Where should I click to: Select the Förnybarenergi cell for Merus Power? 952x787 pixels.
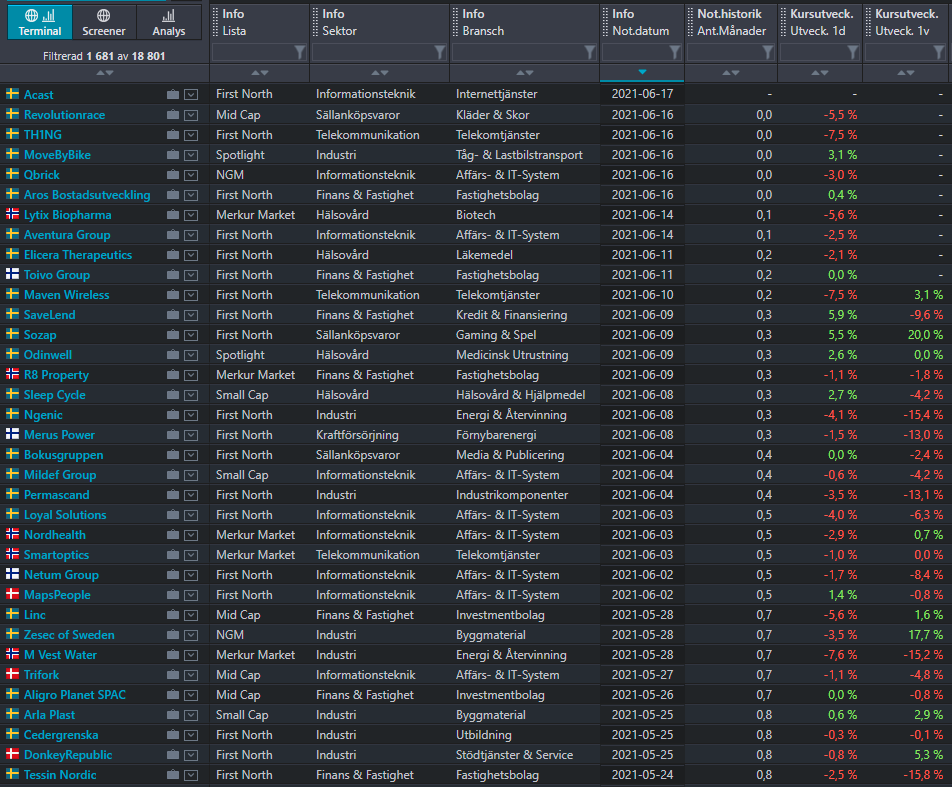496,435
